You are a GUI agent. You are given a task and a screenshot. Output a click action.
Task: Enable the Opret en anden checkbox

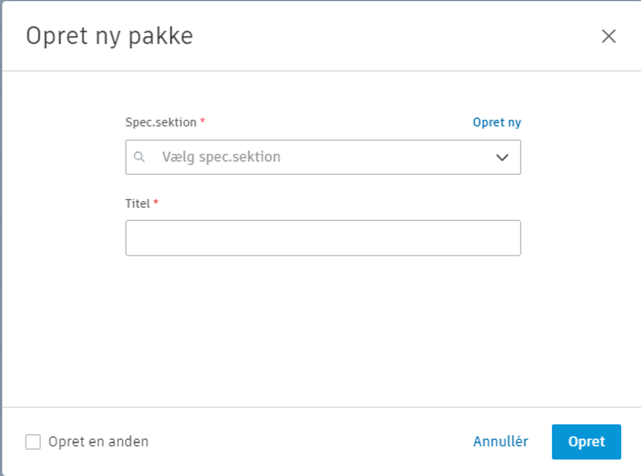[33, 441]
